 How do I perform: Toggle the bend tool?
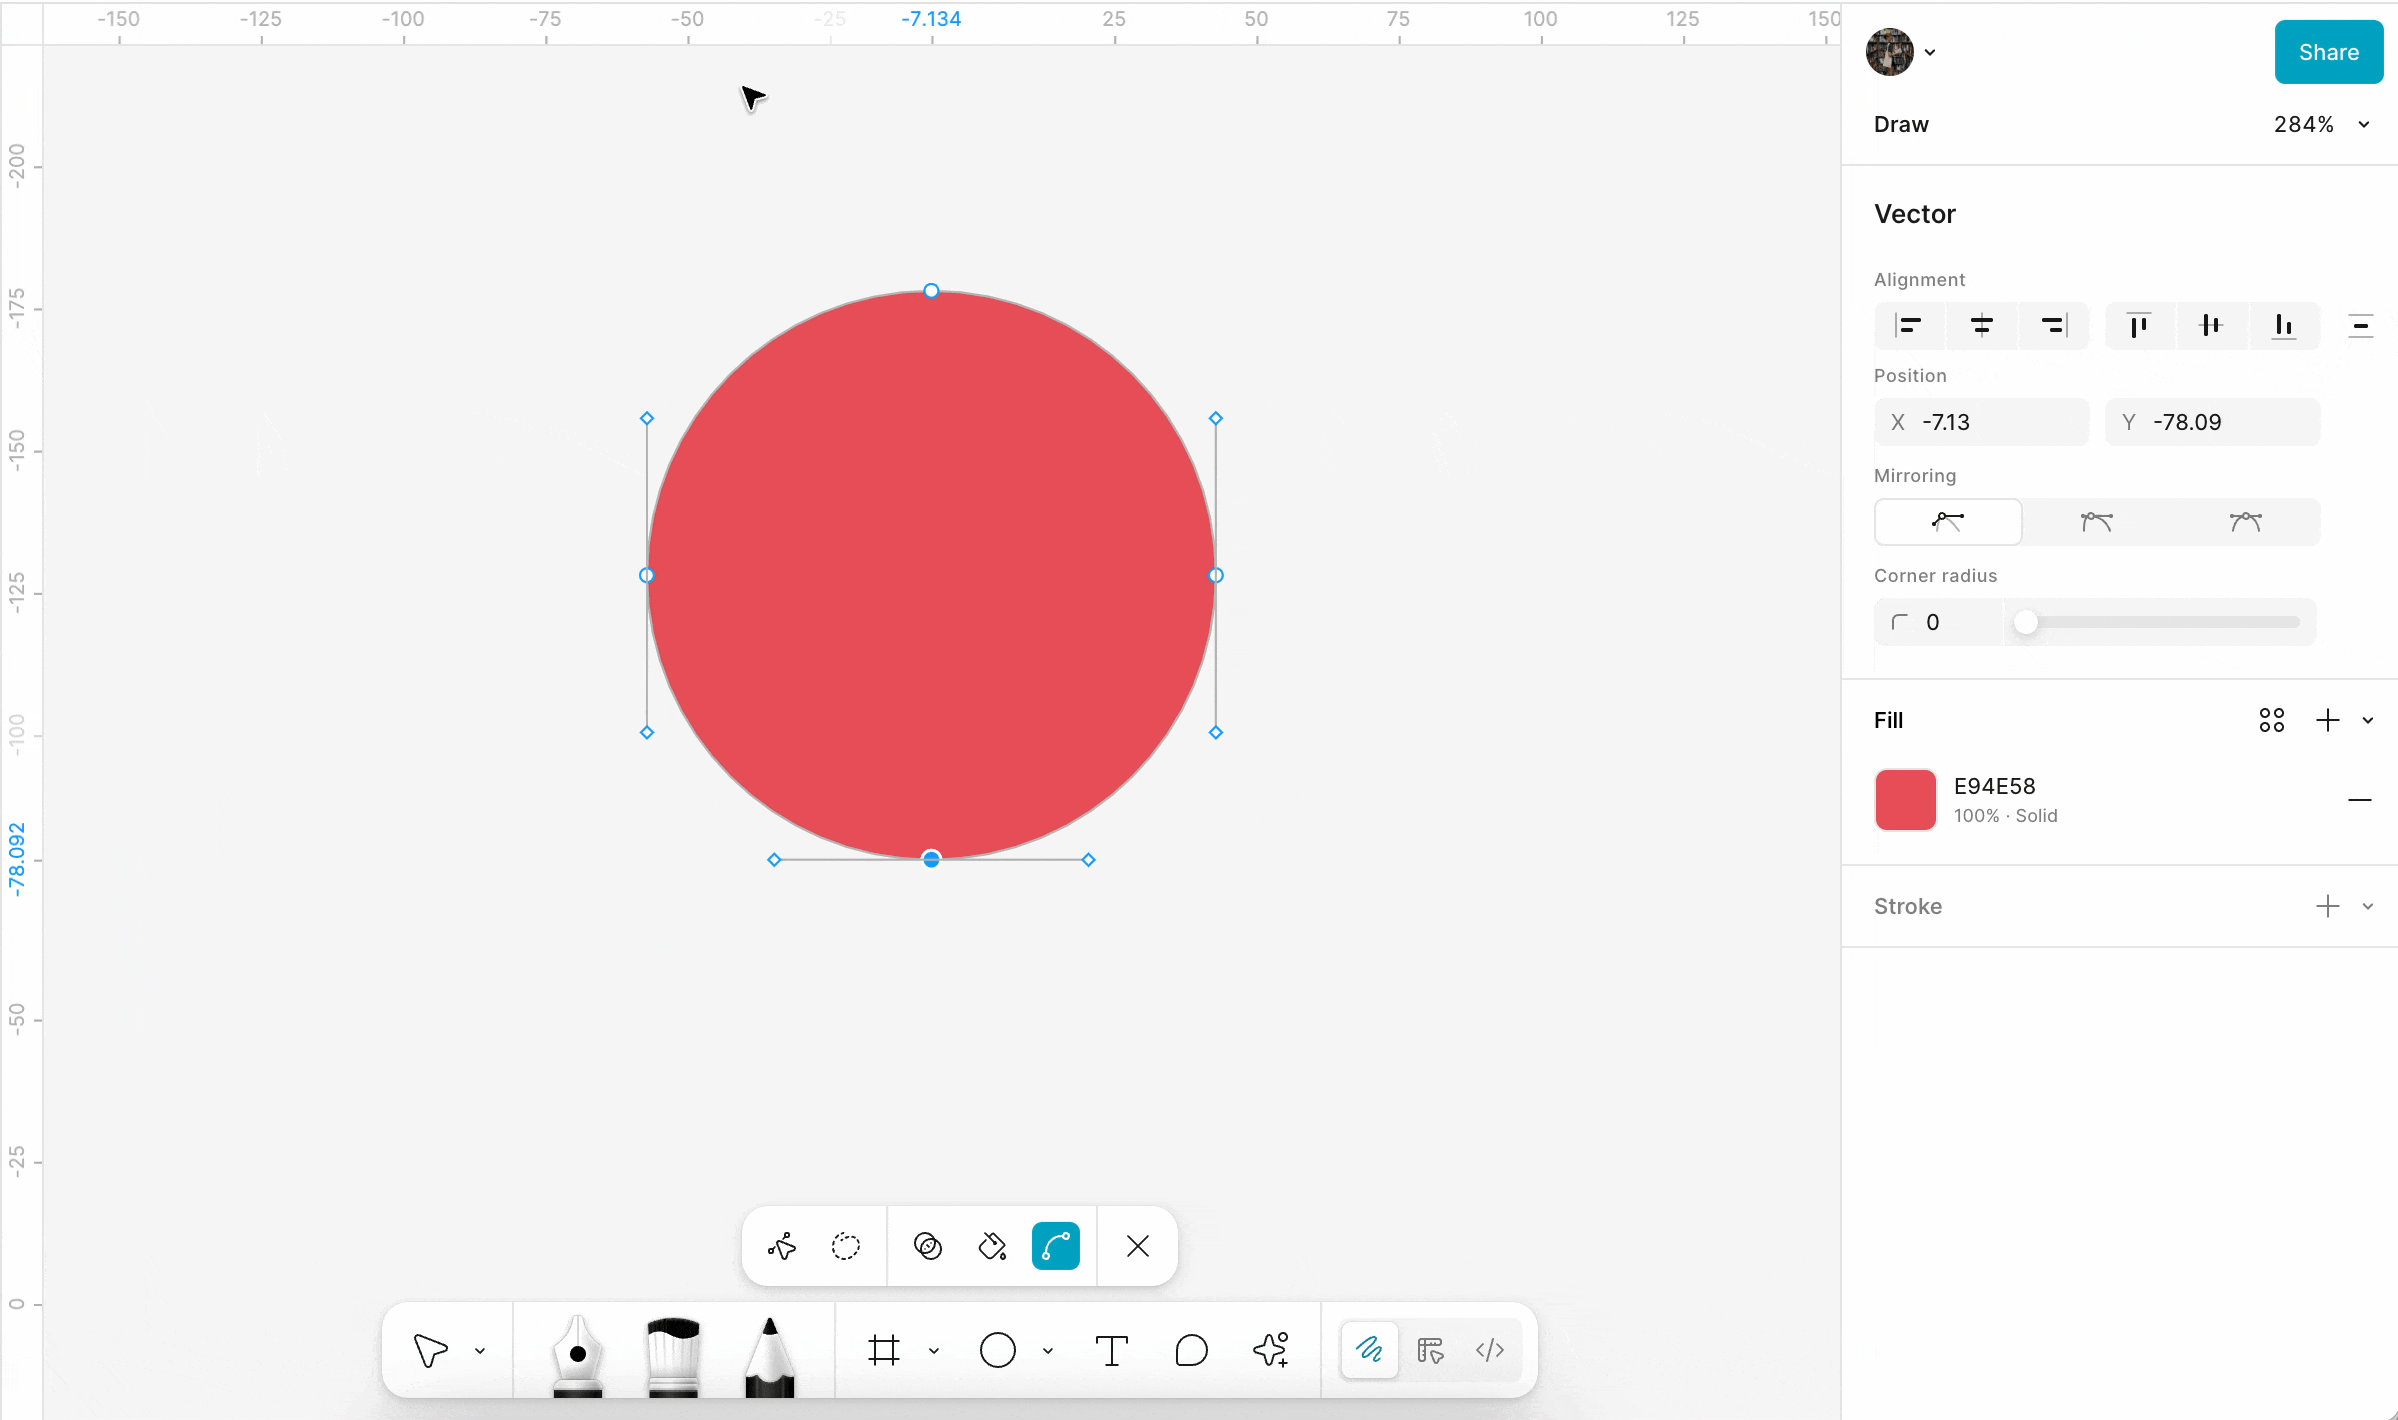pyautogui.click(x=1056, y=1246)
